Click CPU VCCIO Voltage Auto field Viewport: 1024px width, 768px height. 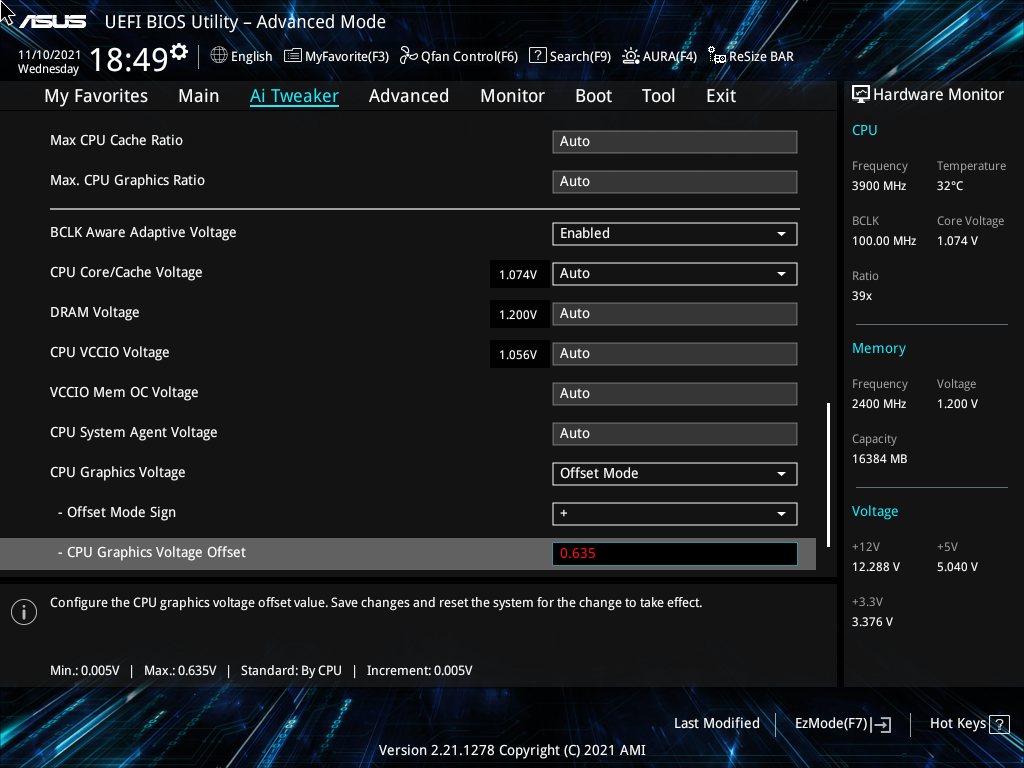coord(675,353)
